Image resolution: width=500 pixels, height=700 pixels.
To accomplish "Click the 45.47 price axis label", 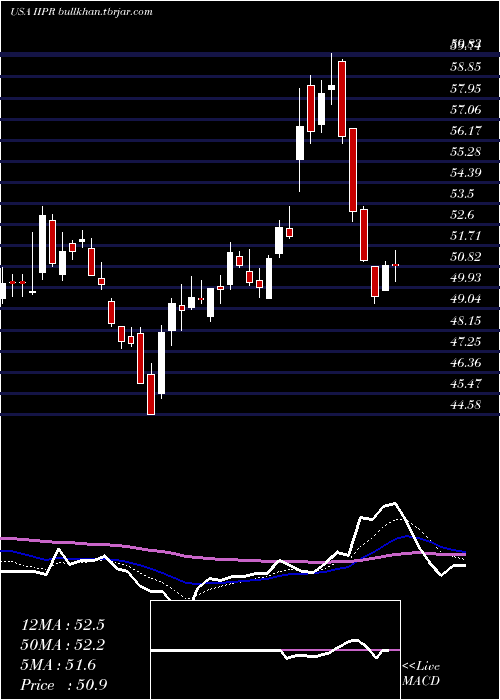I will click(x=466, y=383).
